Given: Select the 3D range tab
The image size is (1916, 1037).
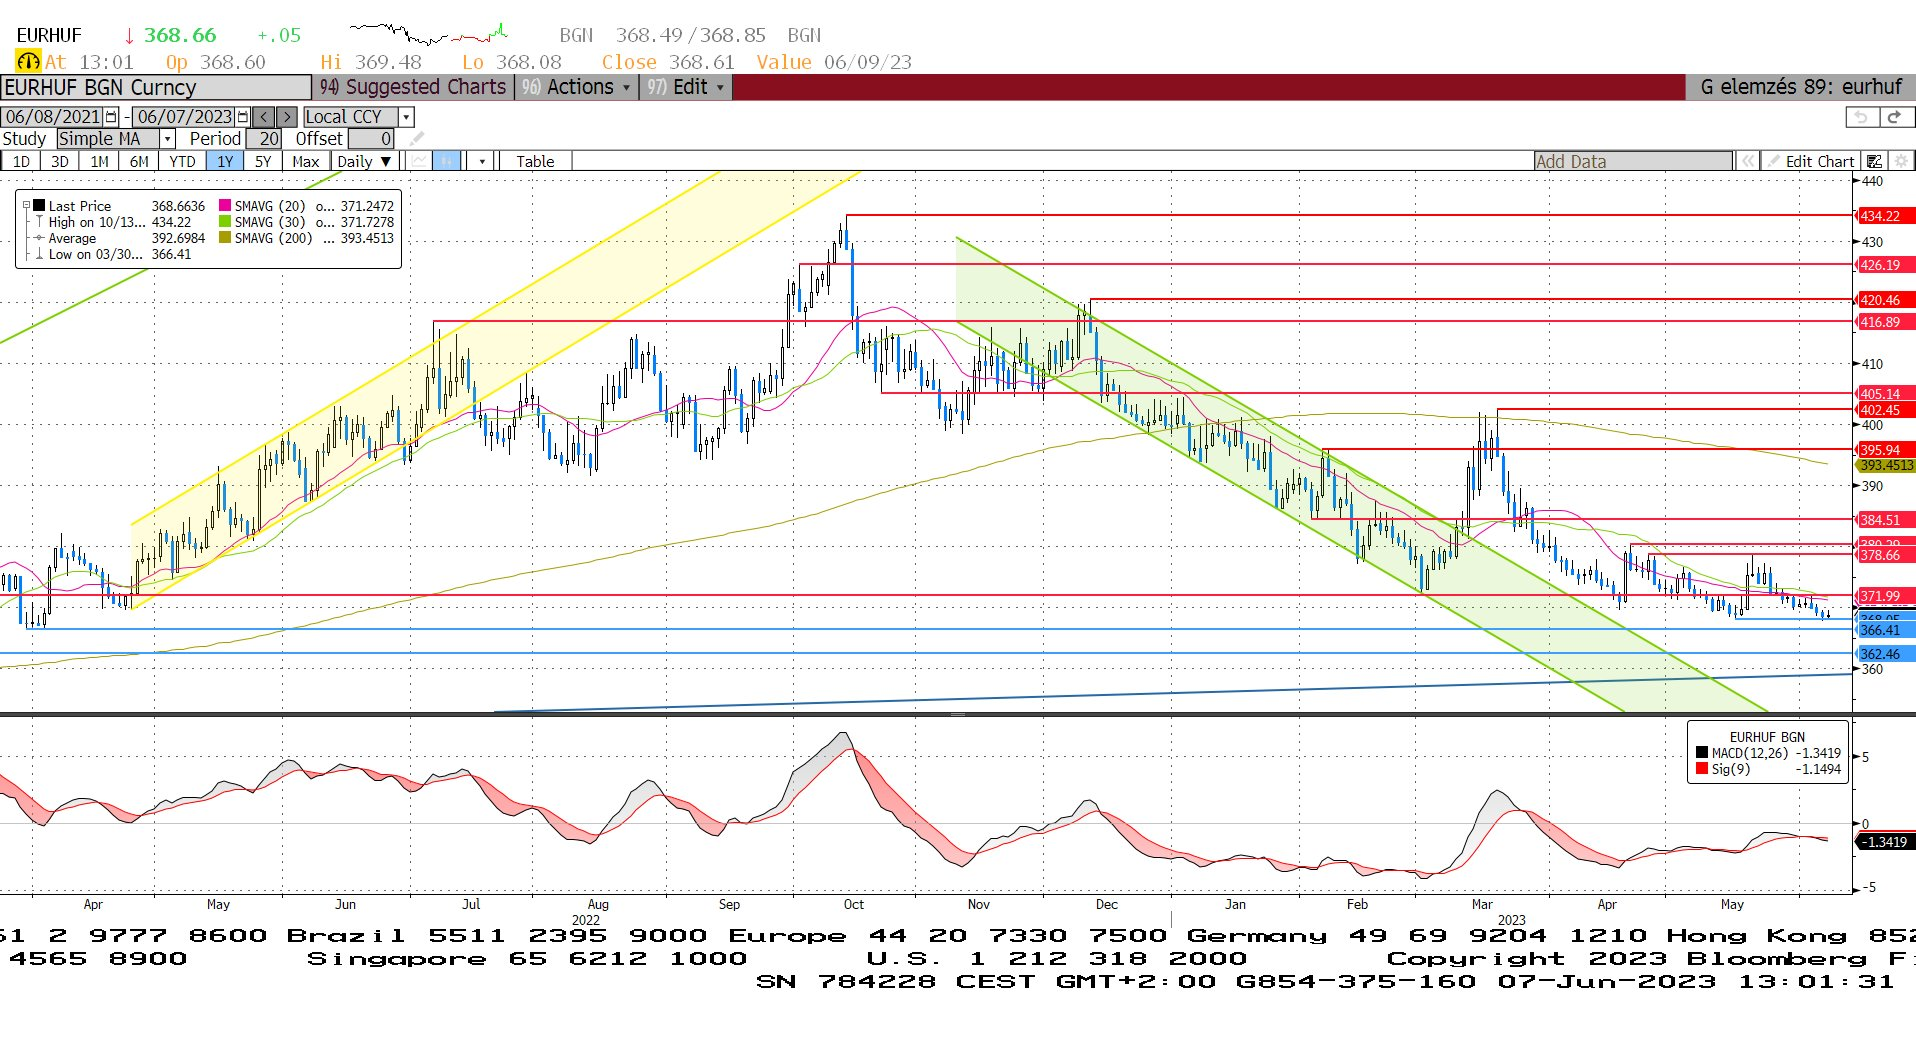Looking at the screenshot, I should click(x=60, y=161).
